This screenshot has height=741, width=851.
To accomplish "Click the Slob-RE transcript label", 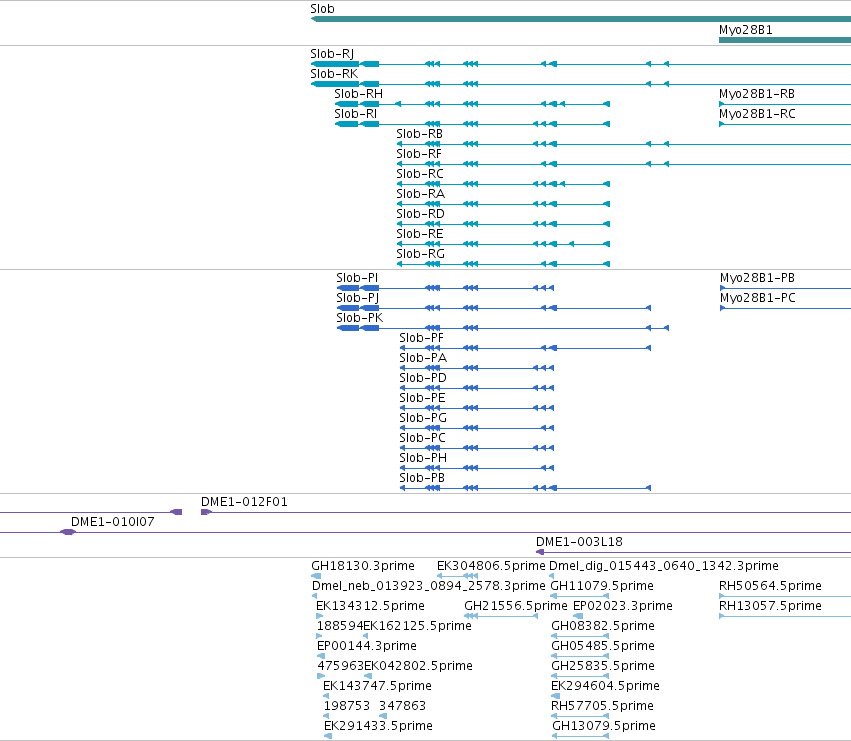I will [x=420, y=234].
